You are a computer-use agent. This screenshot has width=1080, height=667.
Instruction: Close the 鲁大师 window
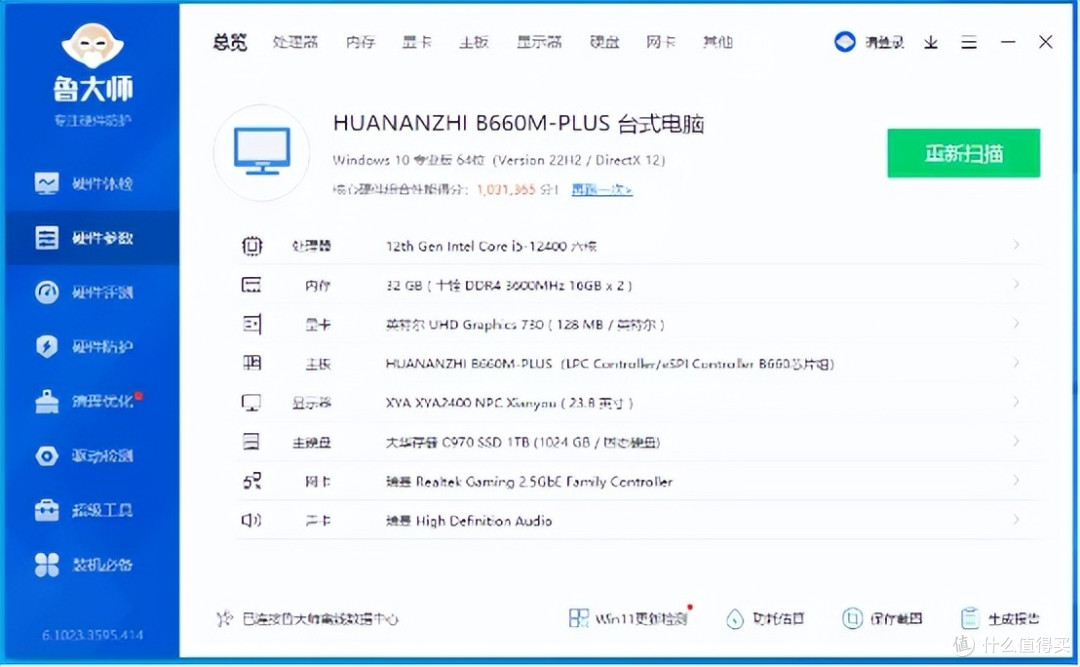click(x=1046, y=42)
